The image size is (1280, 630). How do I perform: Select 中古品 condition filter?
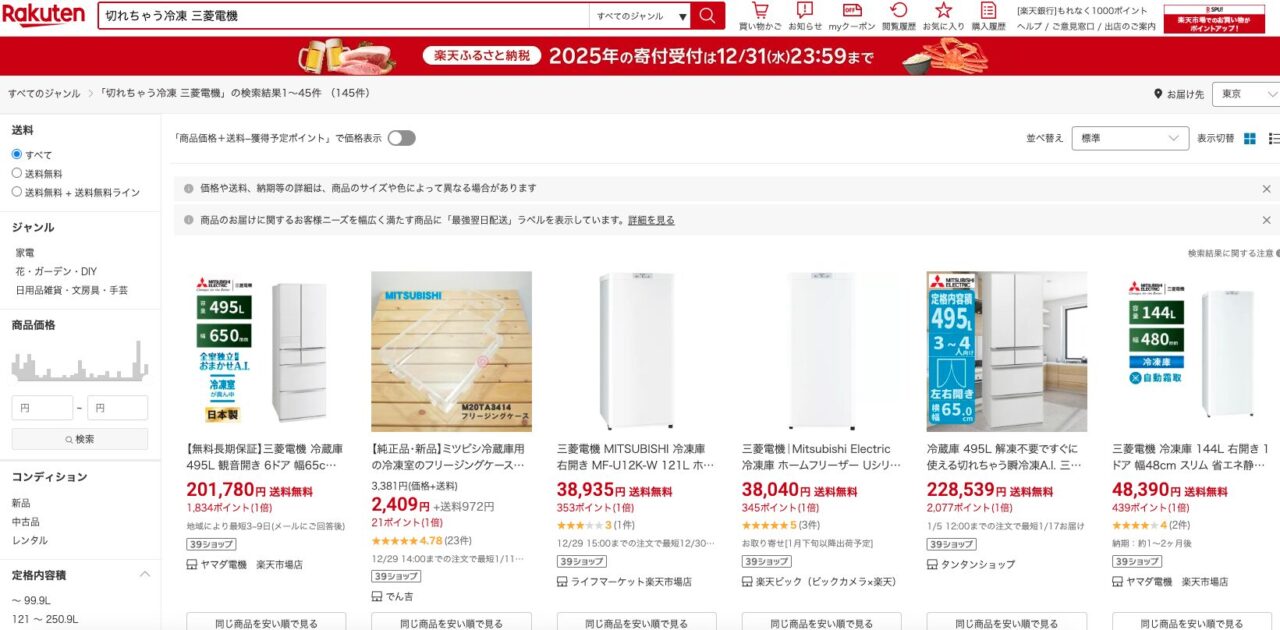(x=25, y=521)
